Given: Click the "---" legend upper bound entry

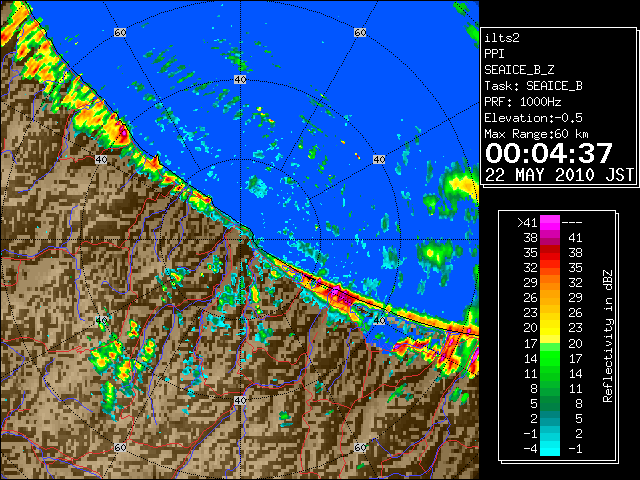Looking at the screenshot, I should [x=572, y=222].
